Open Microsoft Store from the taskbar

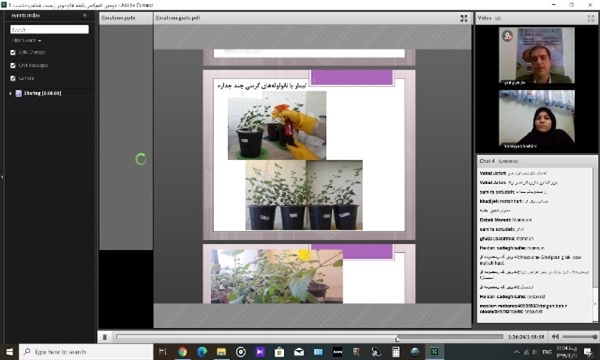coord(279,352)
